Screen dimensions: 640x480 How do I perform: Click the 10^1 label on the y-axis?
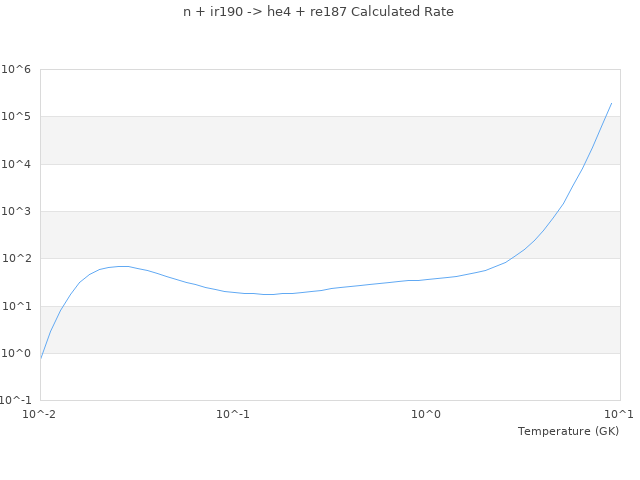[x=16, y=306]
